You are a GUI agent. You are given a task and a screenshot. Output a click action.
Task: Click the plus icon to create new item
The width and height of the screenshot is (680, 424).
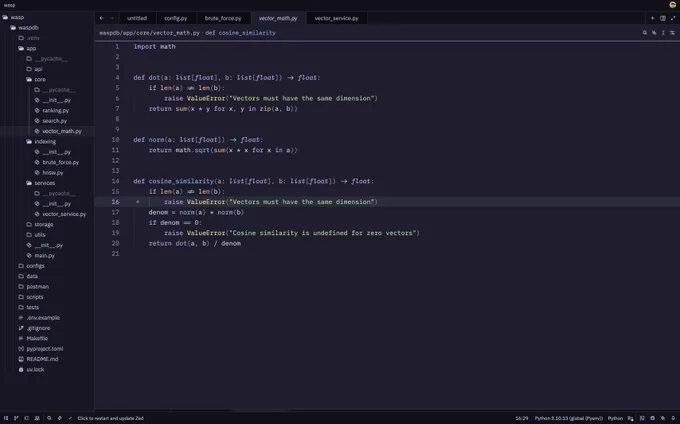(652, 18)
